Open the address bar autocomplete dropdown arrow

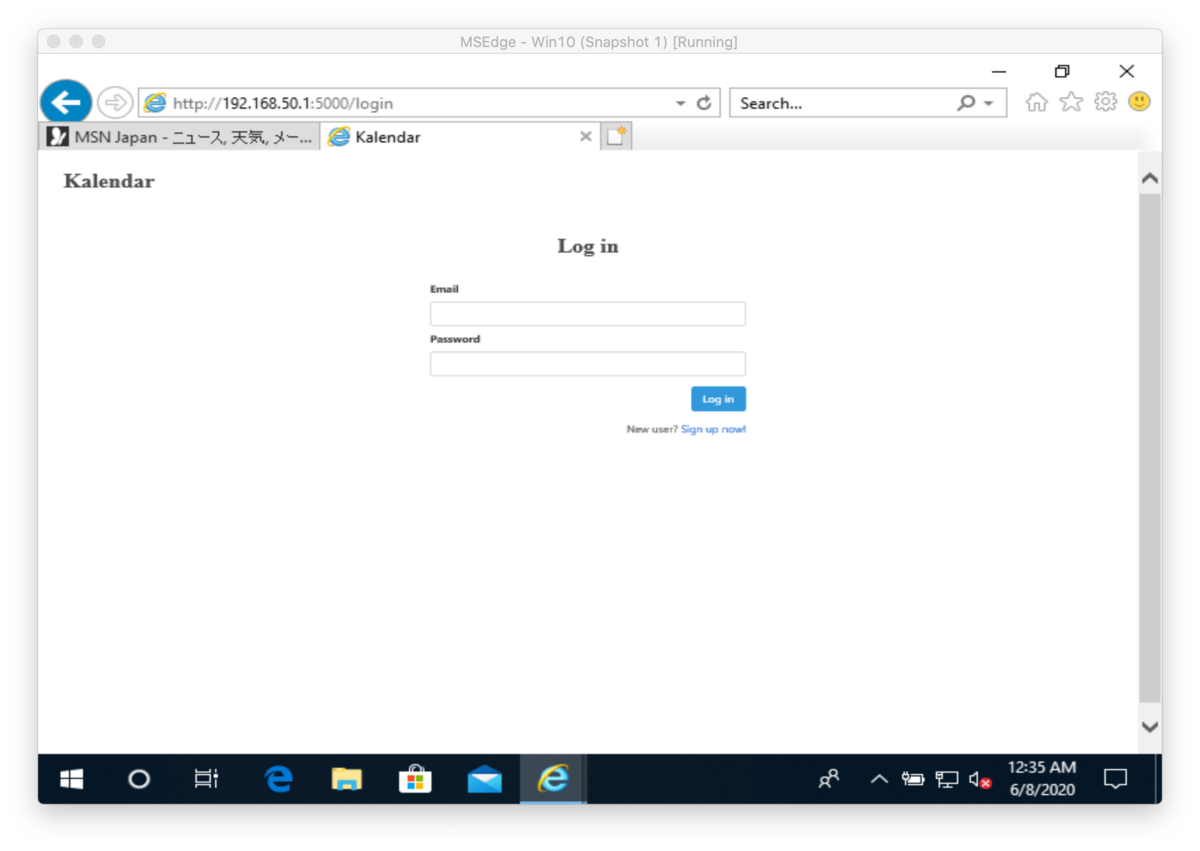(681, 103)
